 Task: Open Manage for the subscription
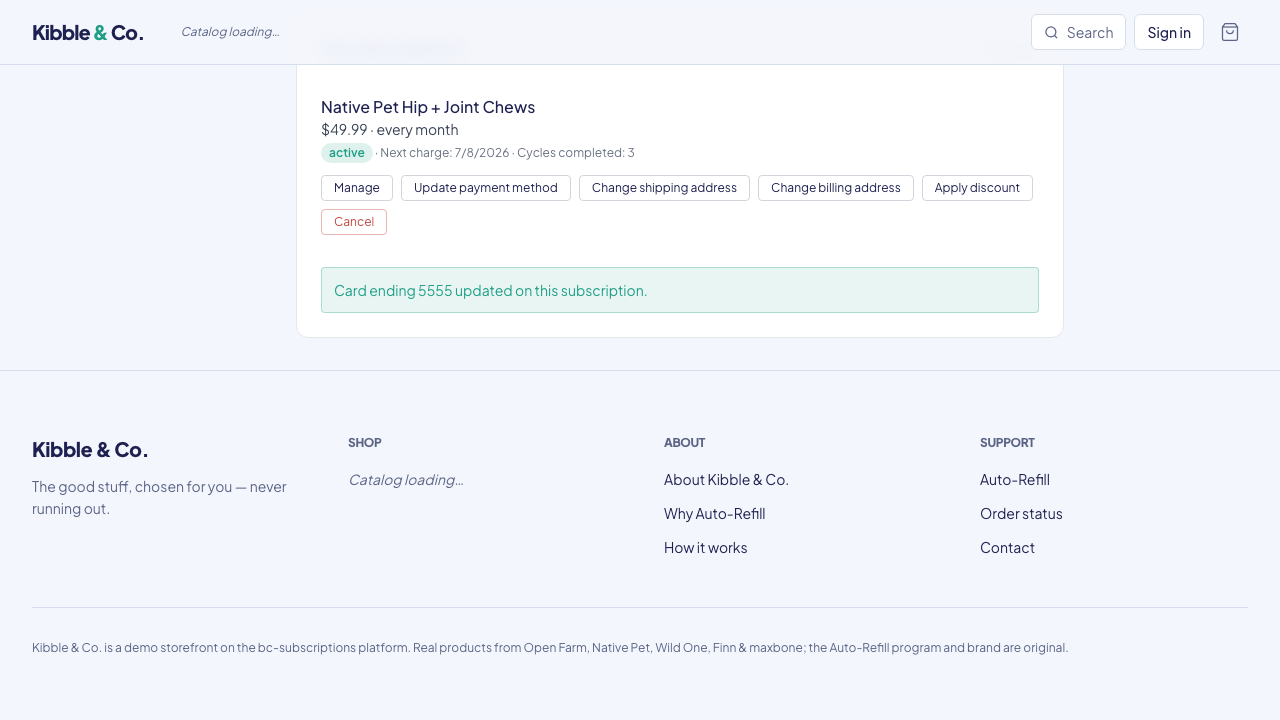point(357,188)
